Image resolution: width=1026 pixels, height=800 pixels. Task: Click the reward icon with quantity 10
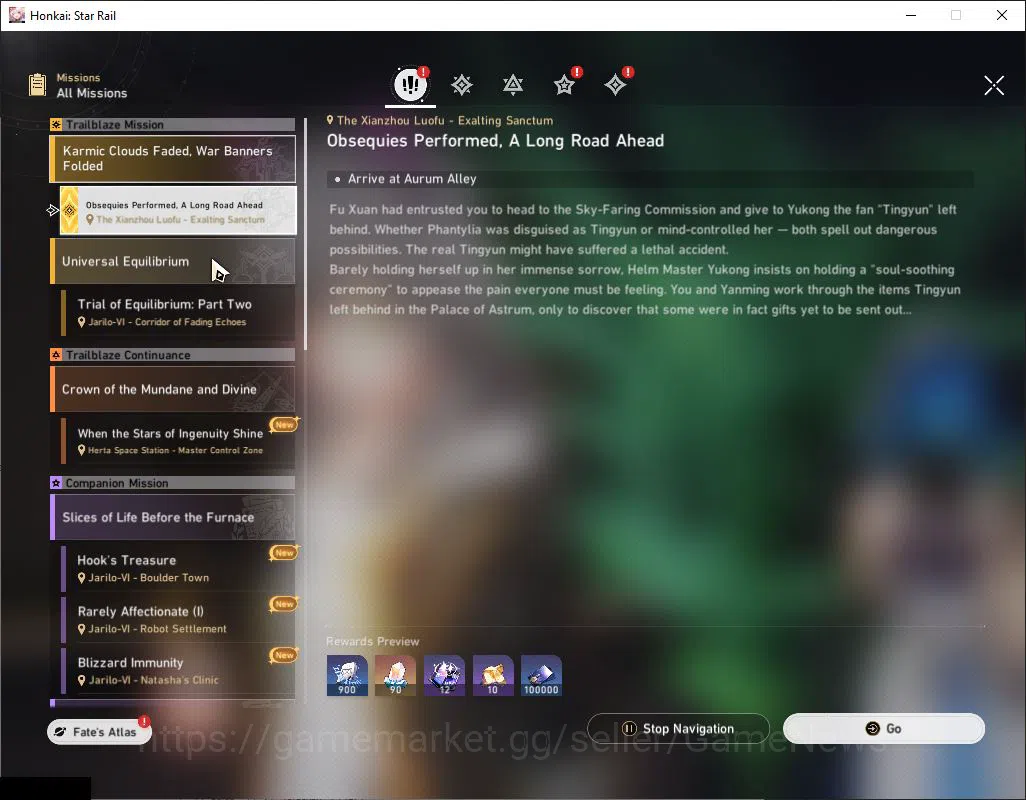[493, 675]
